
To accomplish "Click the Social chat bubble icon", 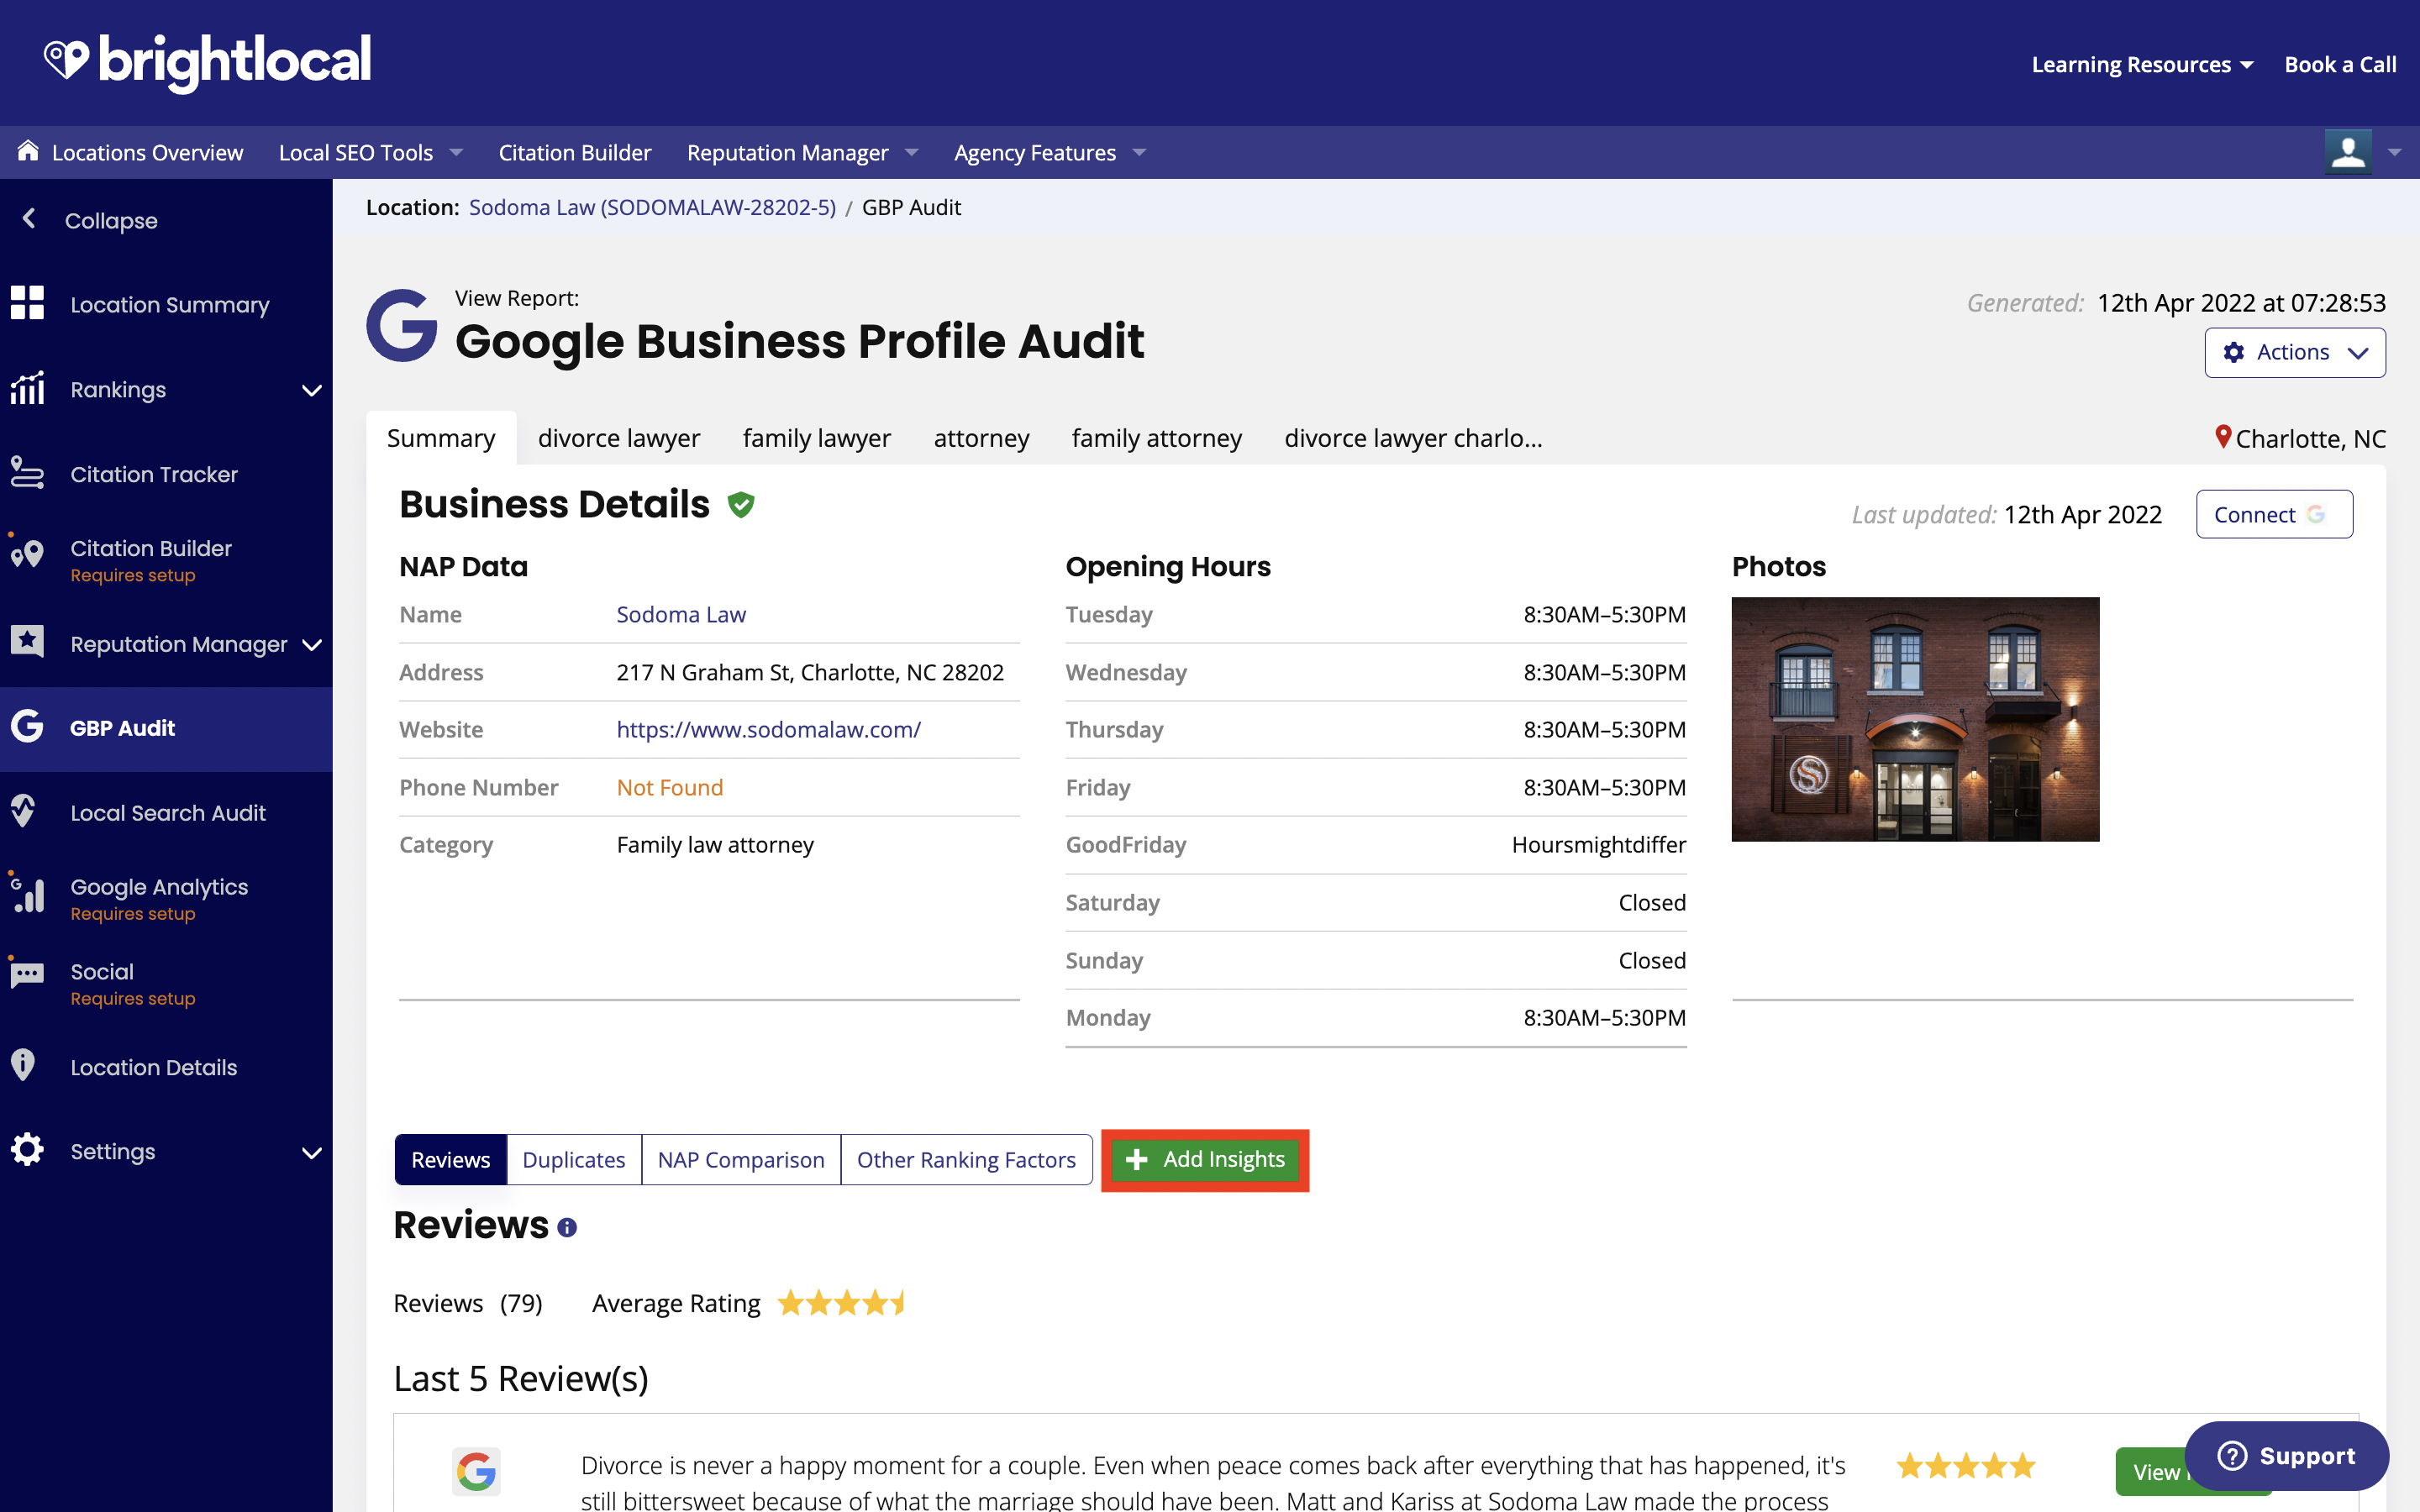I will (27, 975).
